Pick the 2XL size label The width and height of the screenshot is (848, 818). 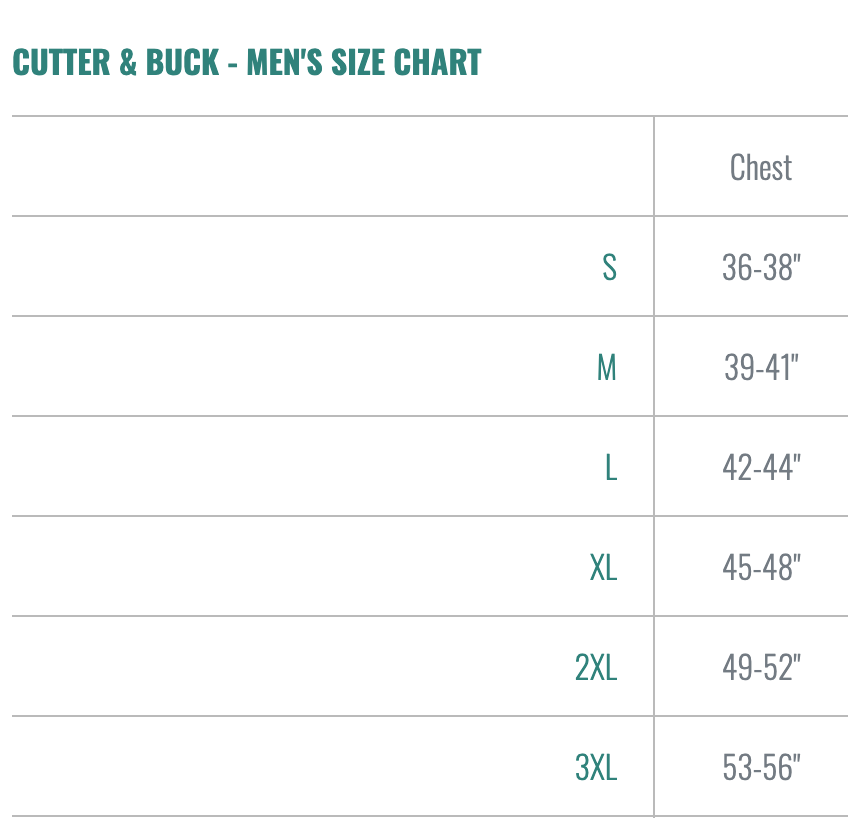pos(596,667)
